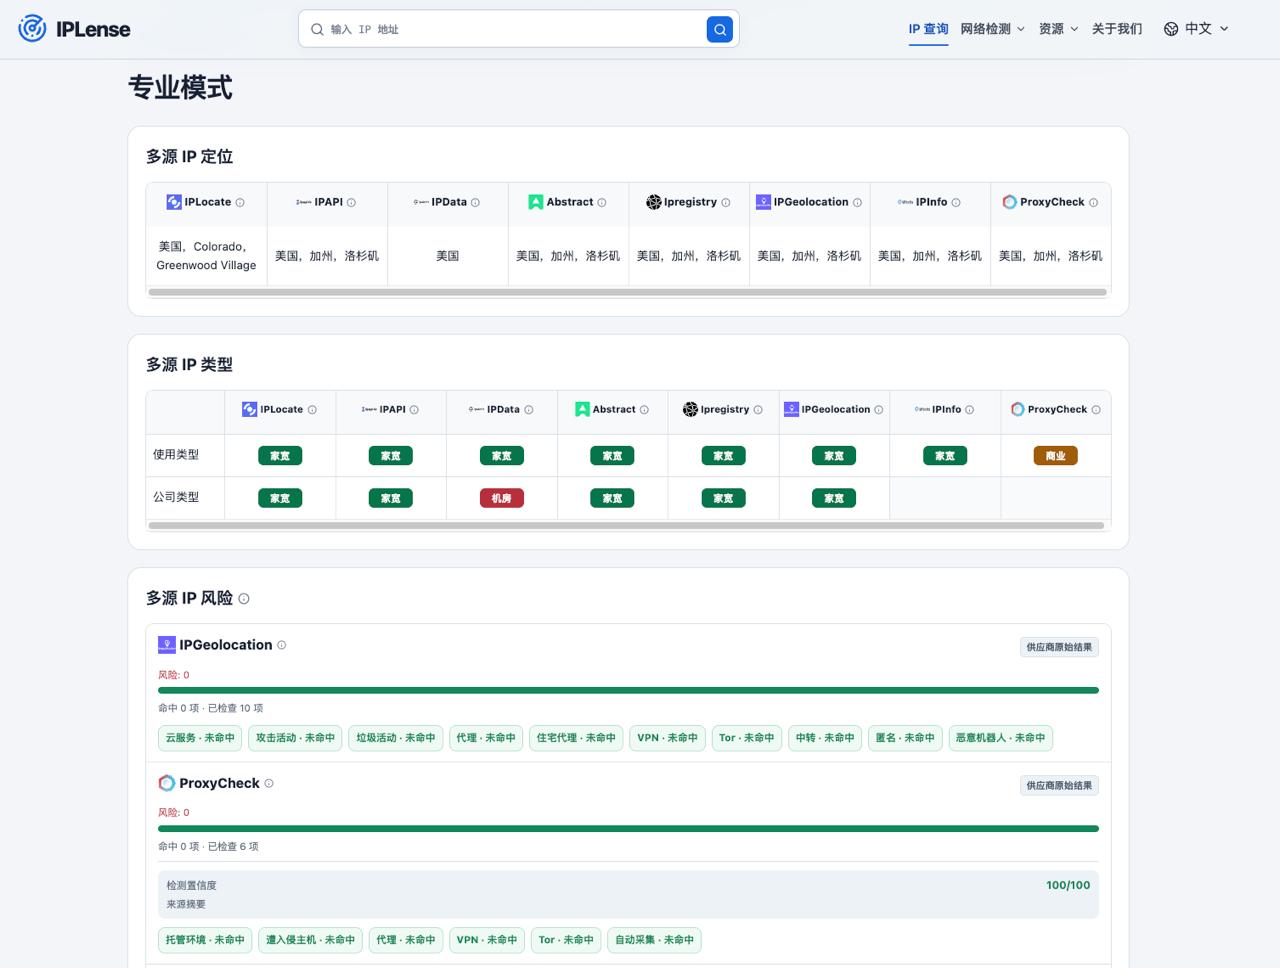Click the IPGeolocation risk progress bar

click(628, 690)
